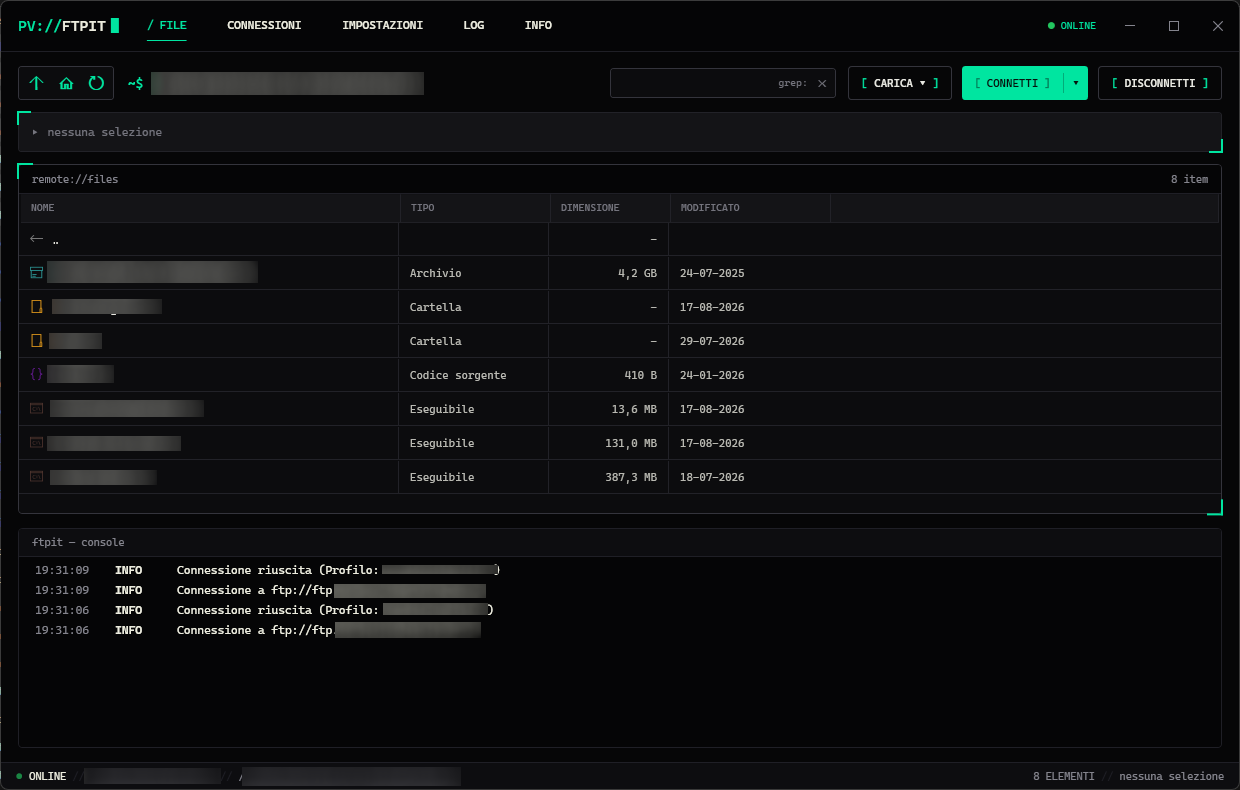Click the '8 item' count label
1240x790 pixels.
click(1189, 179)
